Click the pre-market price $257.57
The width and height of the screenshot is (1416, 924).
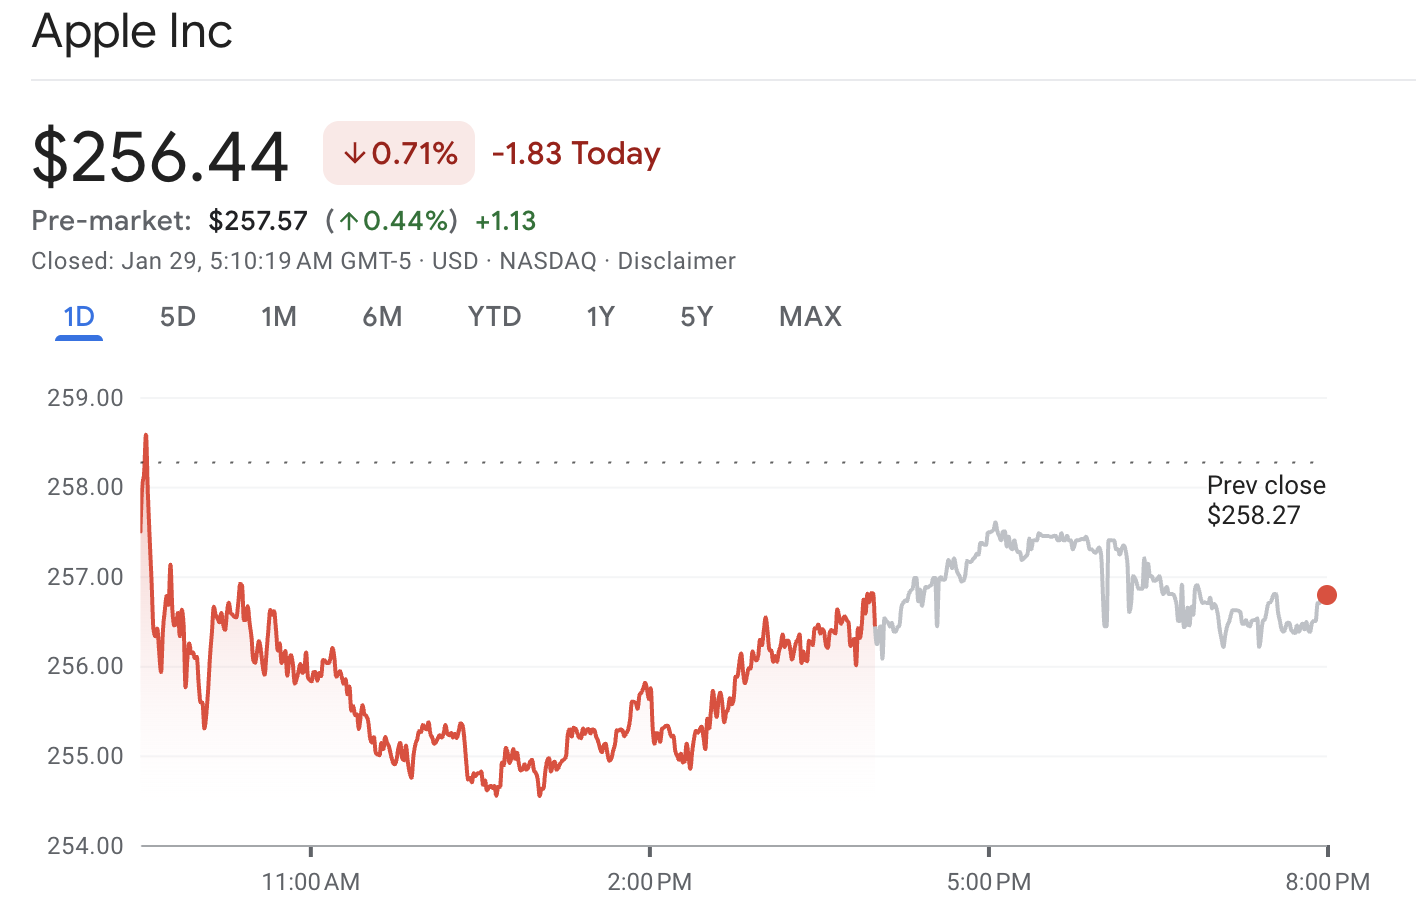click(258, 220)
